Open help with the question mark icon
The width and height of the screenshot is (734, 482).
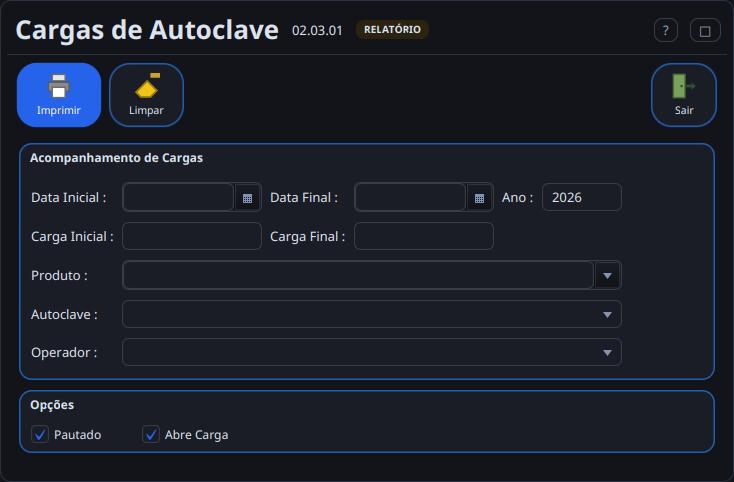(x=666, y=31)
